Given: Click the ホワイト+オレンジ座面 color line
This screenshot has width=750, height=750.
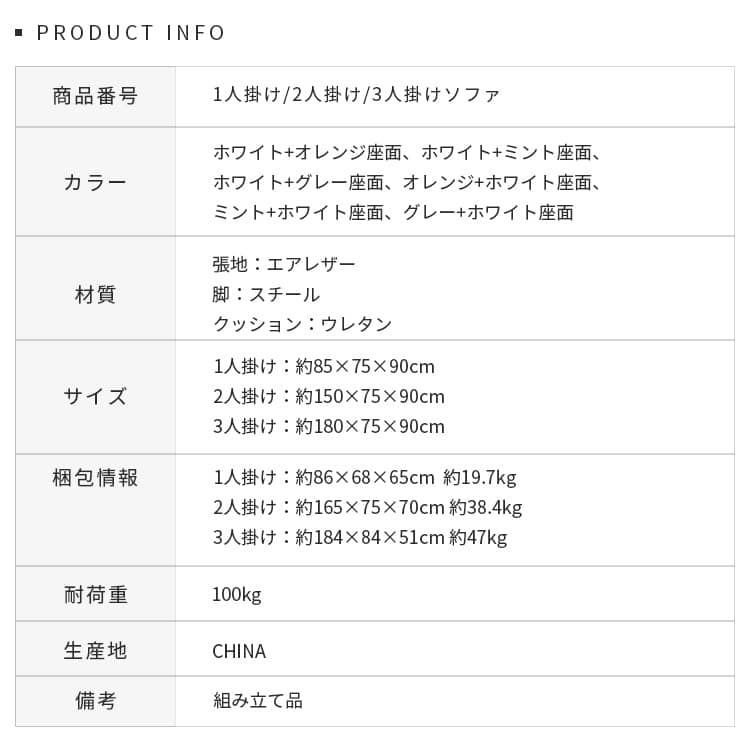Looking at the screenshot, I should click(307, 153).
